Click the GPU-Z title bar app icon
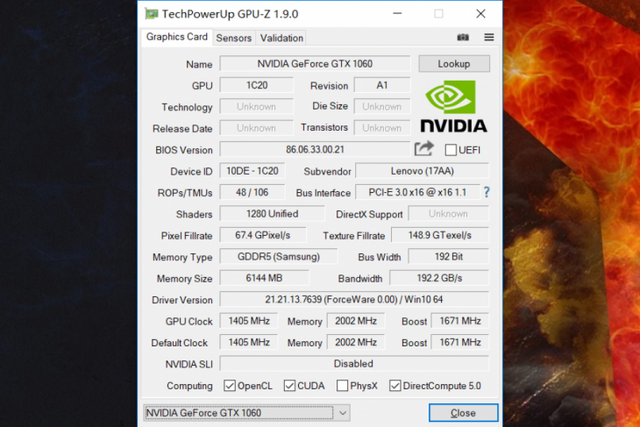Image resolution: width=640 pixels, height=427 pixels. click(x=151, y=14)
